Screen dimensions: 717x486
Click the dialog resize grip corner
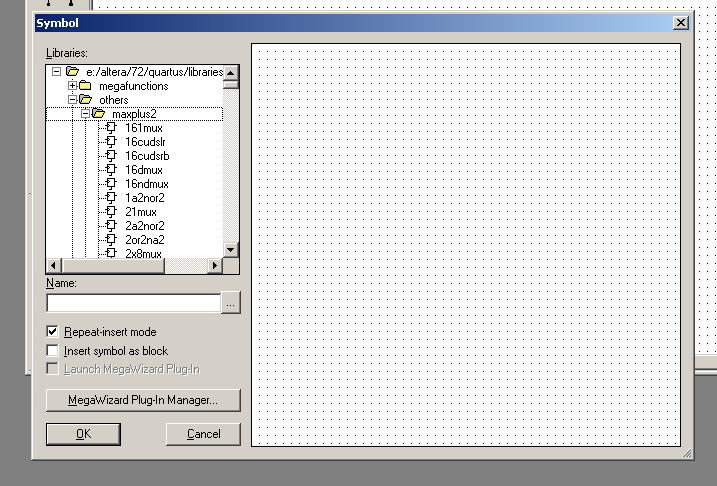point(687,453)
